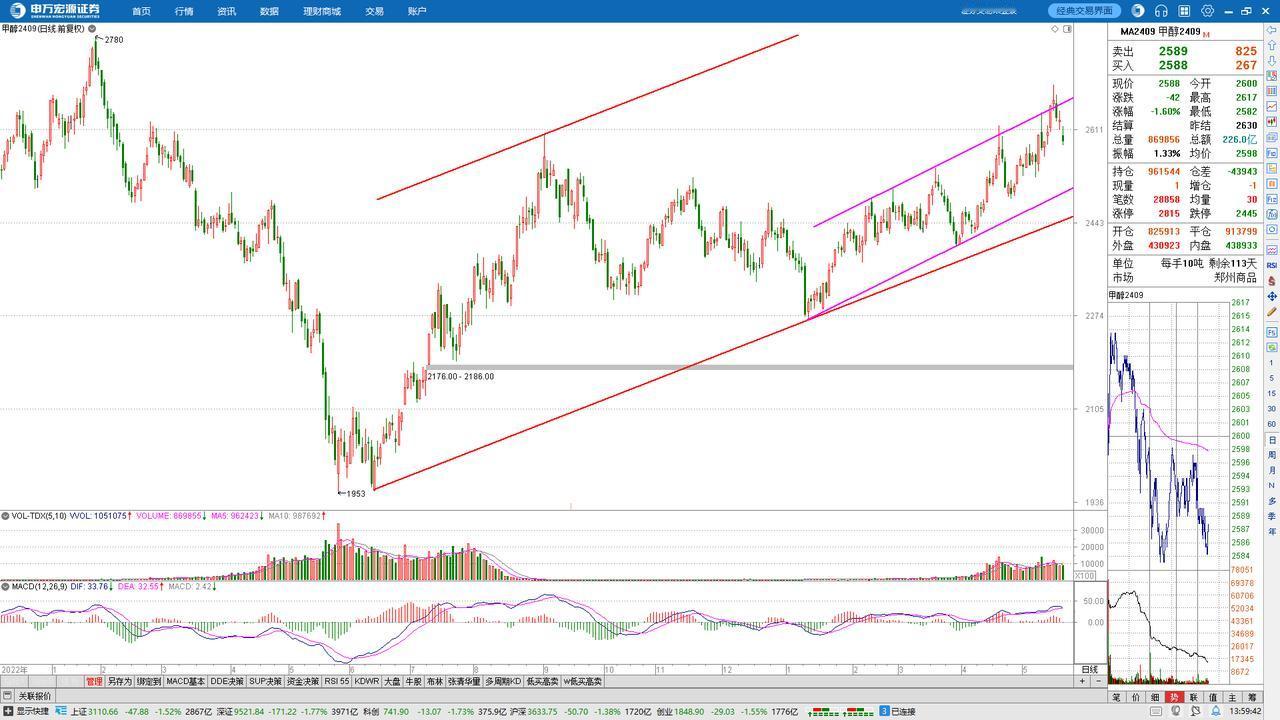This screenshot has width=1280, height=720.
Task: Switch to the 值 tab in quote panel
Action: (1213, 697)
